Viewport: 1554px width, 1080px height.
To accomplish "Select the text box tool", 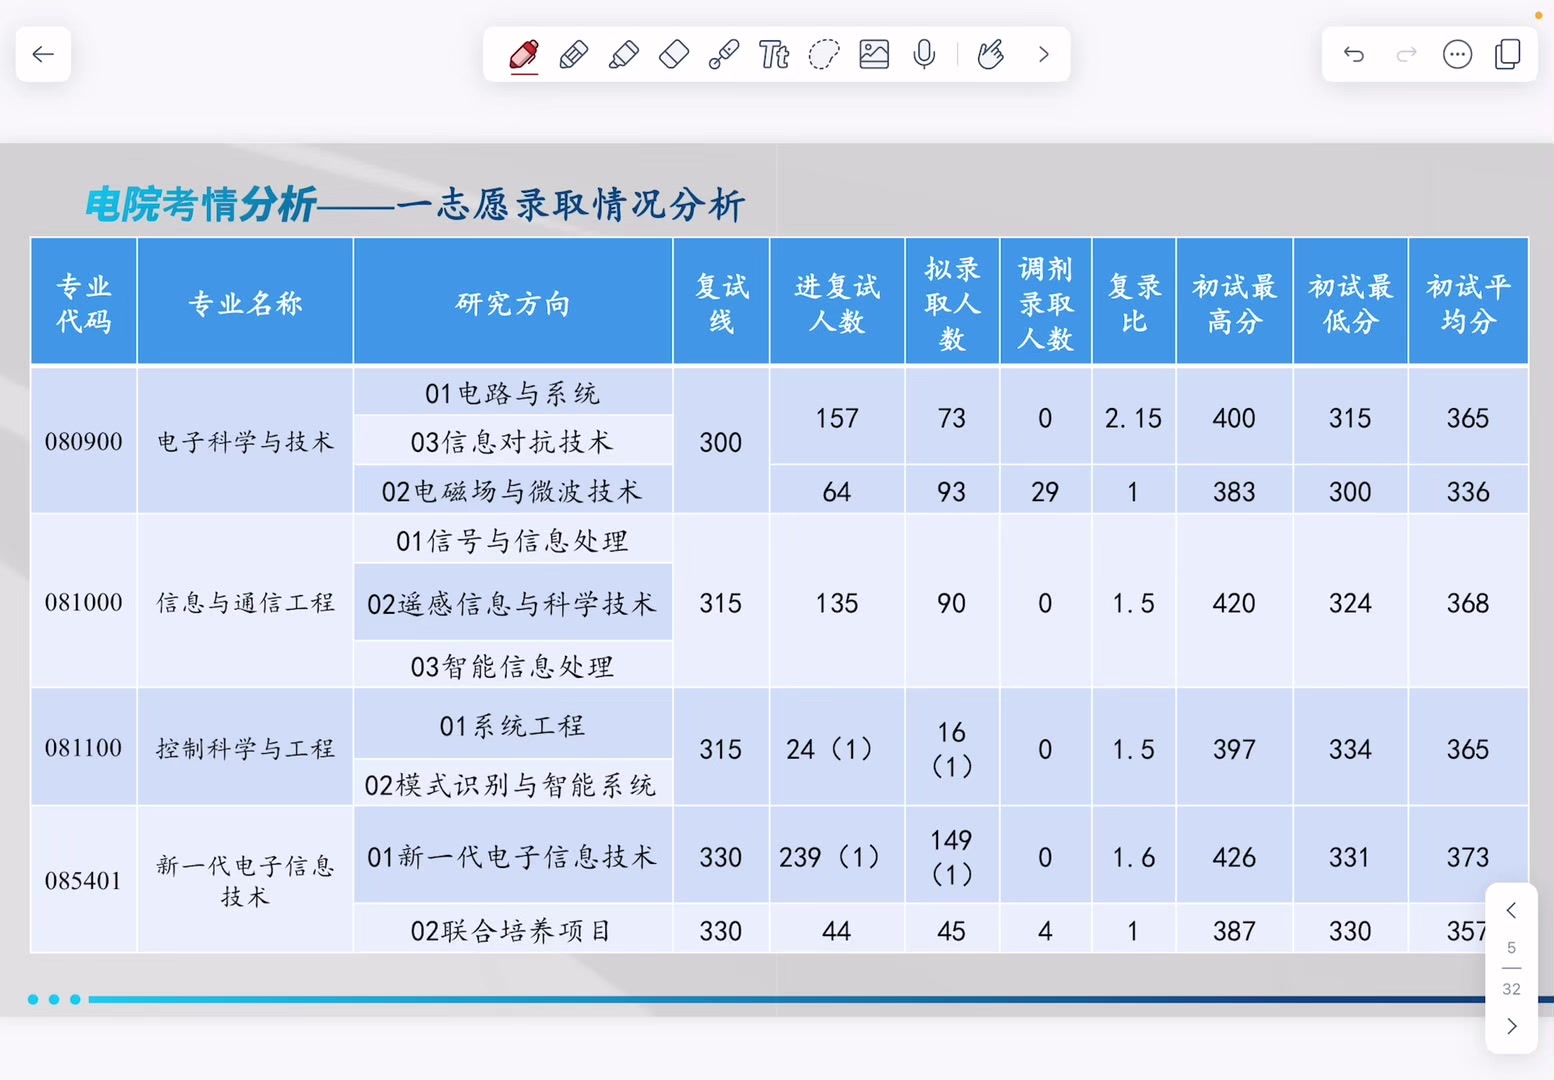I will pos(774,54).
